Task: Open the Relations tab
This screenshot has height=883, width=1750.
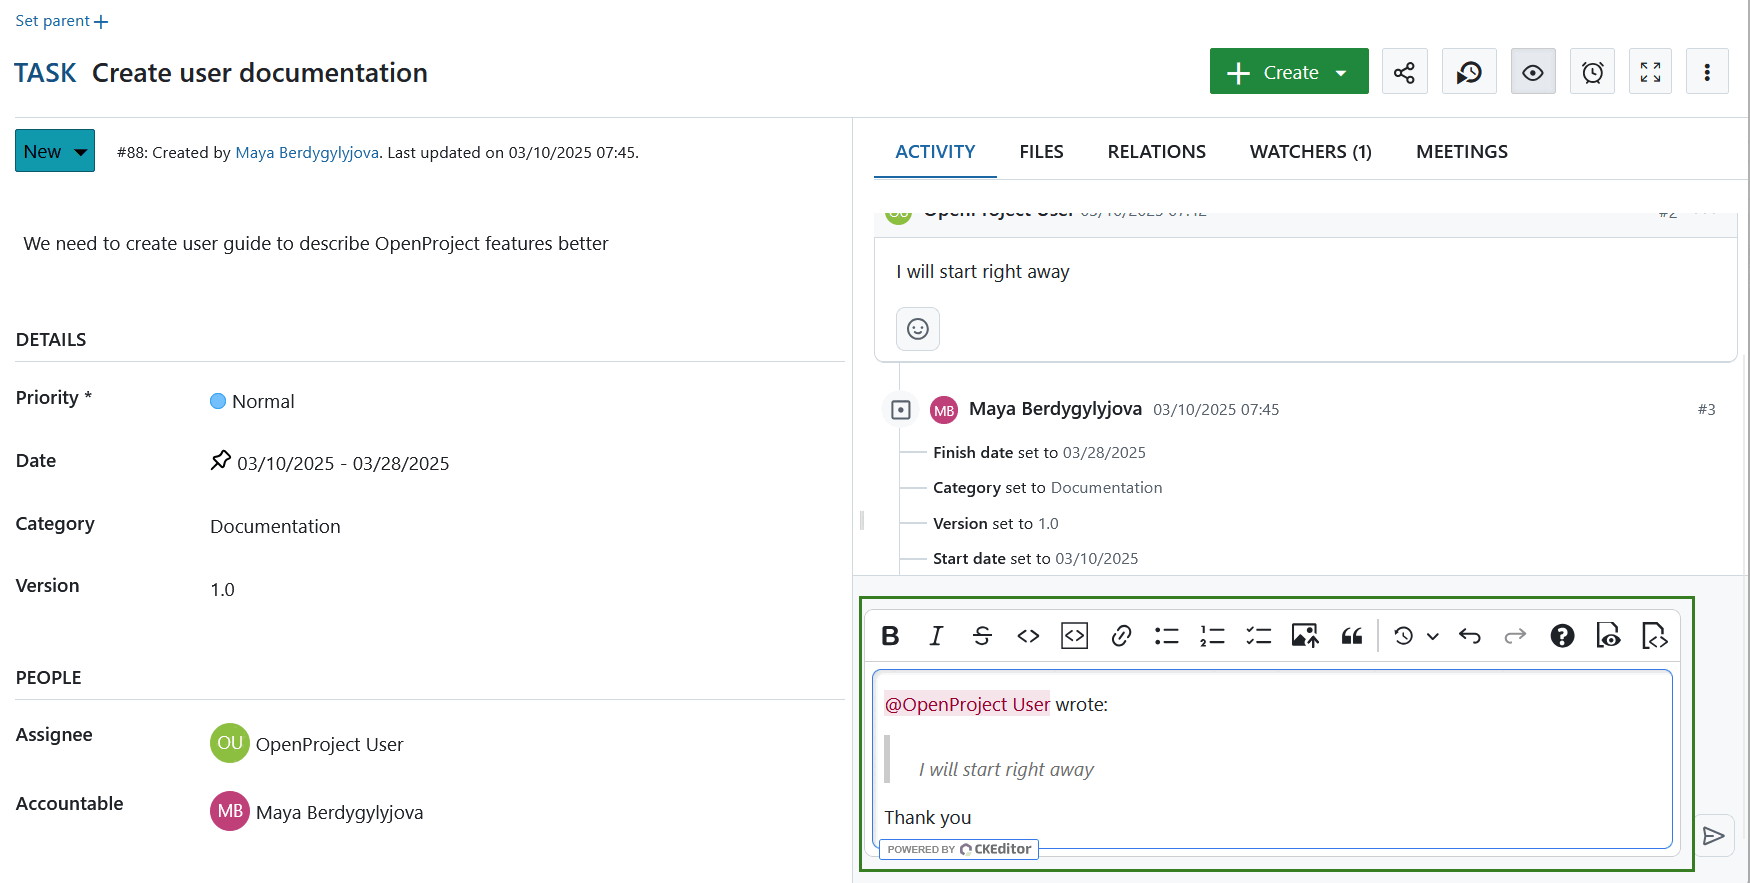Action: click(x=1156, y=152)
